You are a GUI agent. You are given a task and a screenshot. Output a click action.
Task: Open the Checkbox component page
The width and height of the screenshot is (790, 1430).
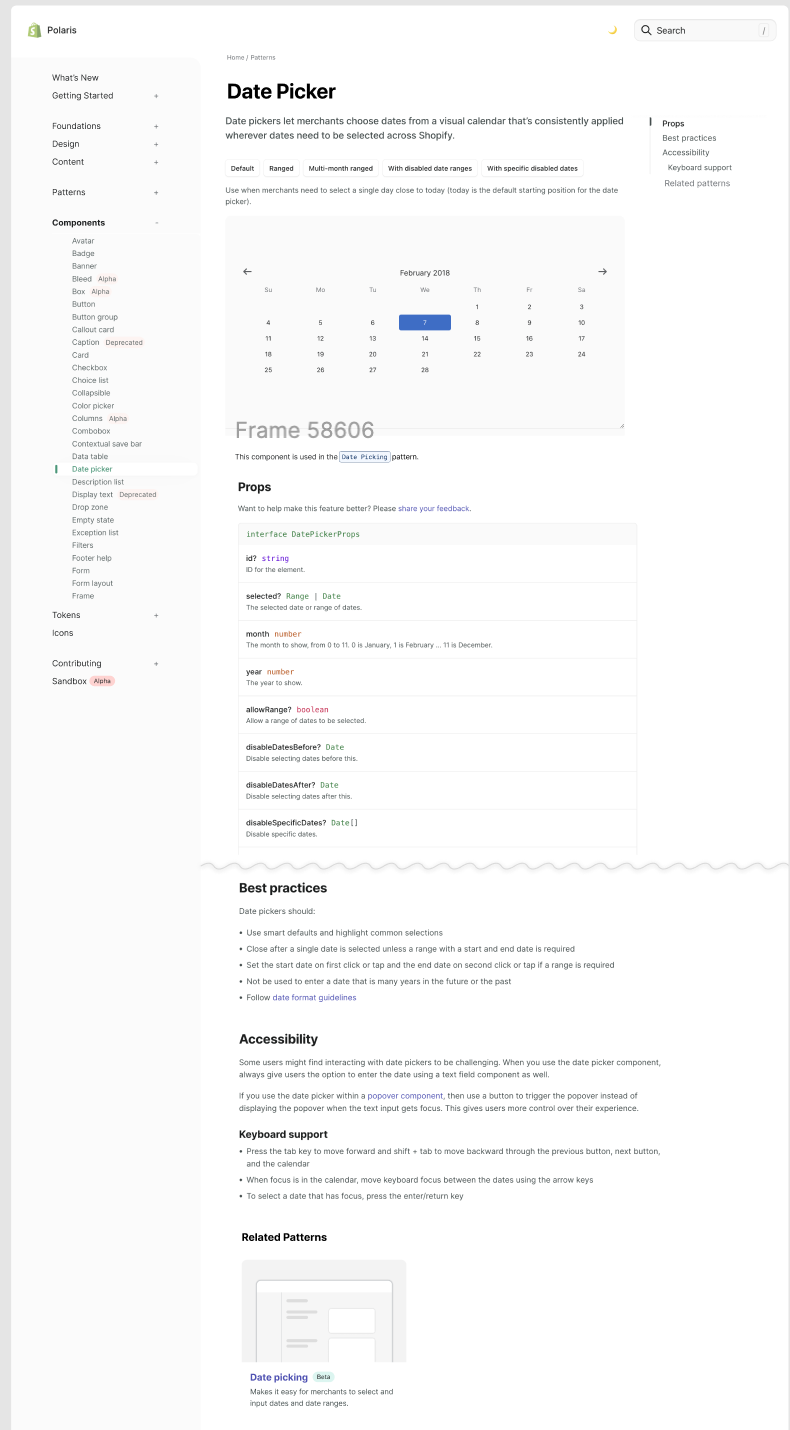pos(89,367)
